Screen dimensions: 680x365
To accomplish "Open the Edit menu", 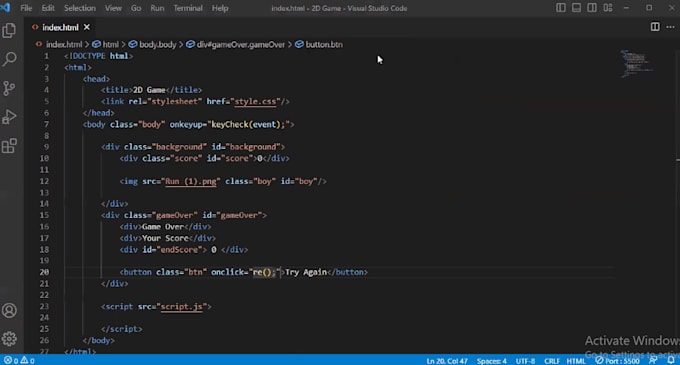I will pos(48,8).
